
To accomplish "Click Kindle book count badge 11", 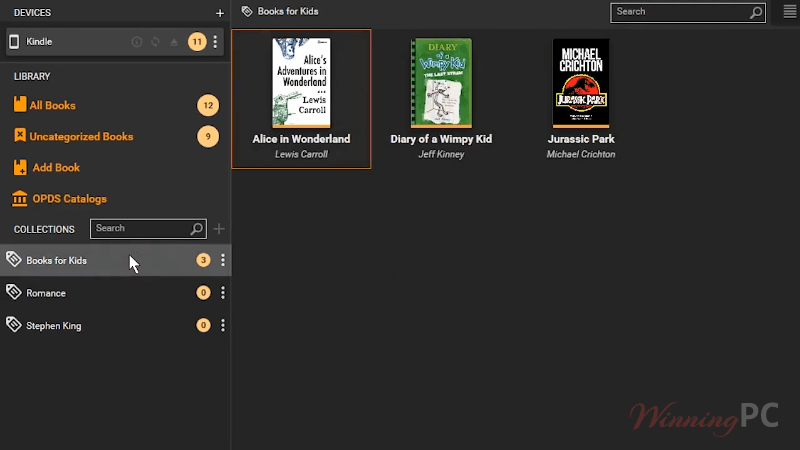I will [197, 42].
